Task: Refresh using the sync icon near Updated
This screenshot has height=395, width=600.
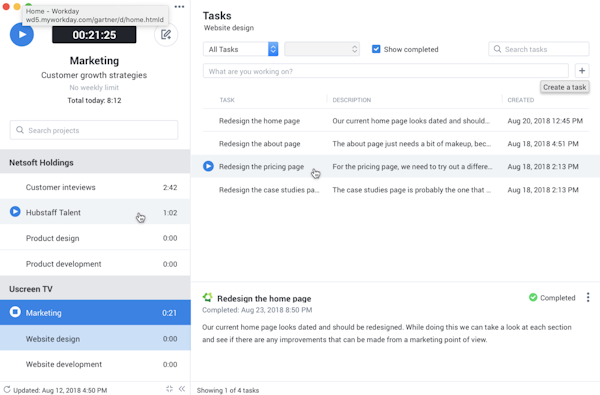Action: click(x=7, y=390)
